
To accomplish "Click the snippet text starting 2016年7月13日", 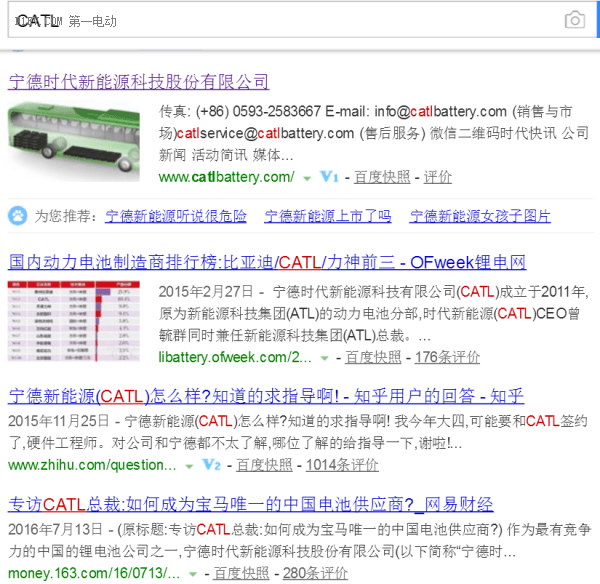I will [x=299, y=541].
